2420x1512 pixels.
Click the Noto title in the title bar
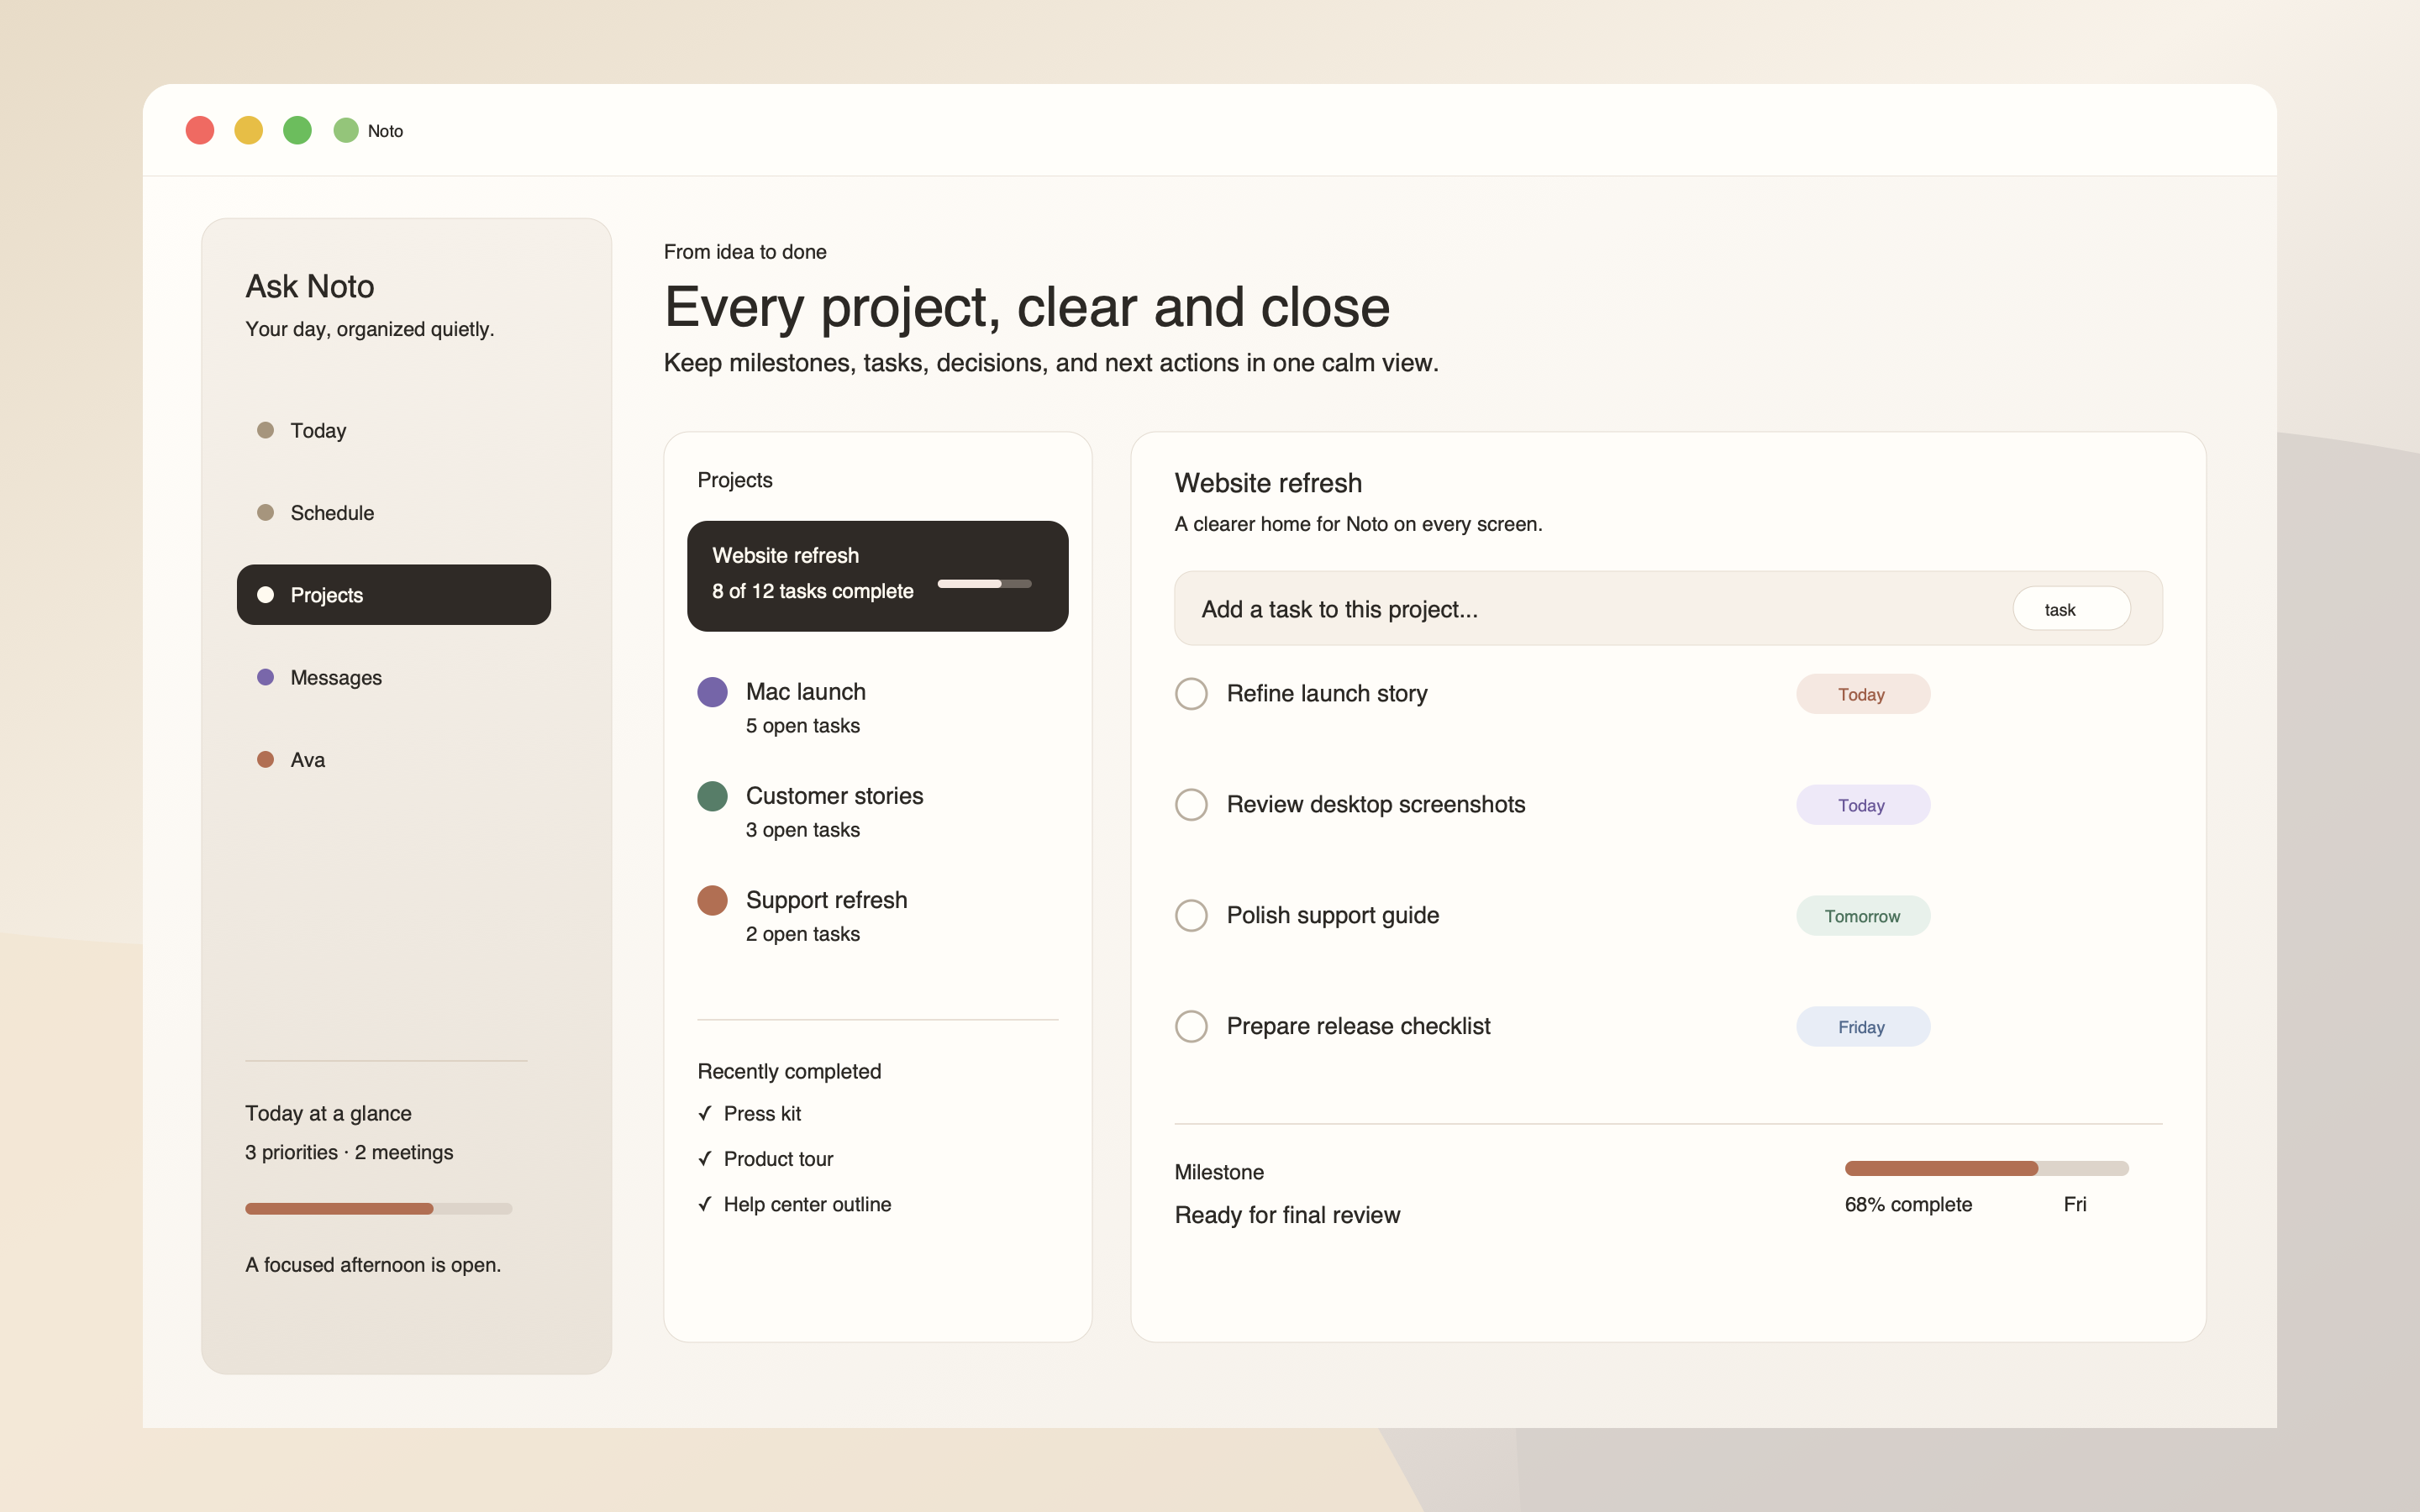click(385, 131)
